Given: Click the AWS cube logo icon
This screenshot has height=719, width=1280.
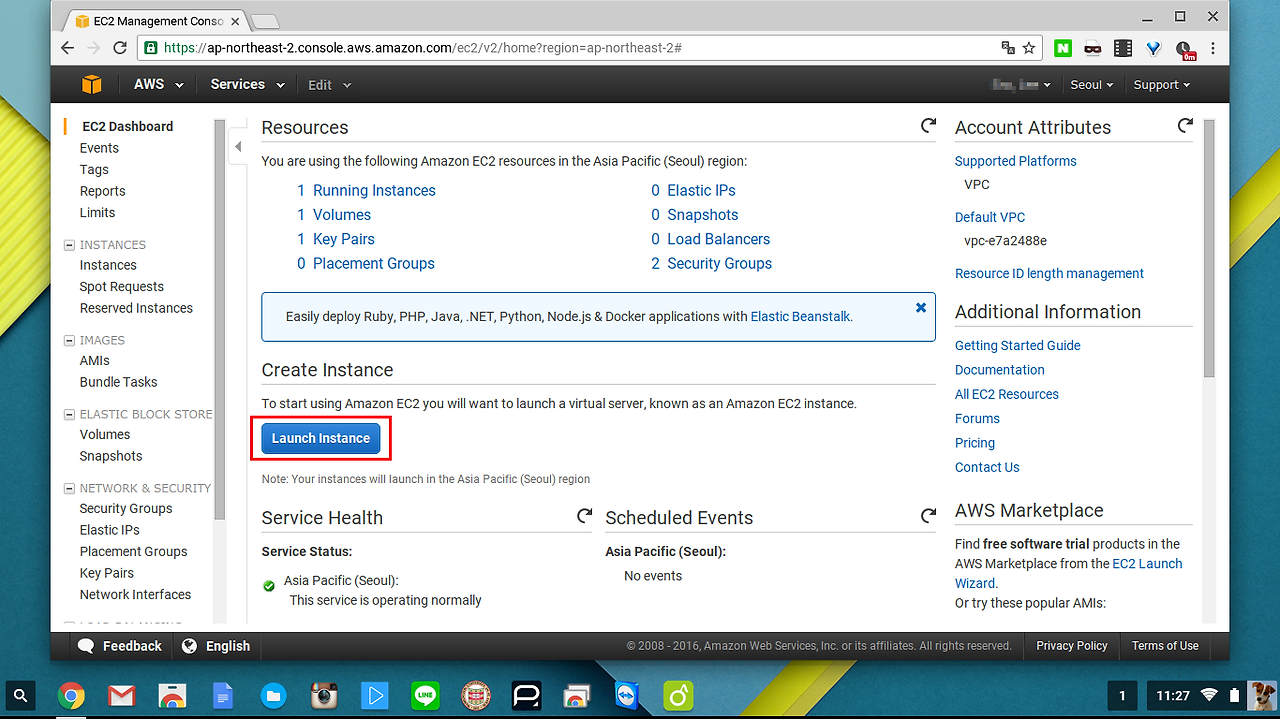Looking at the screenshot, I should (x=92, y=85).
